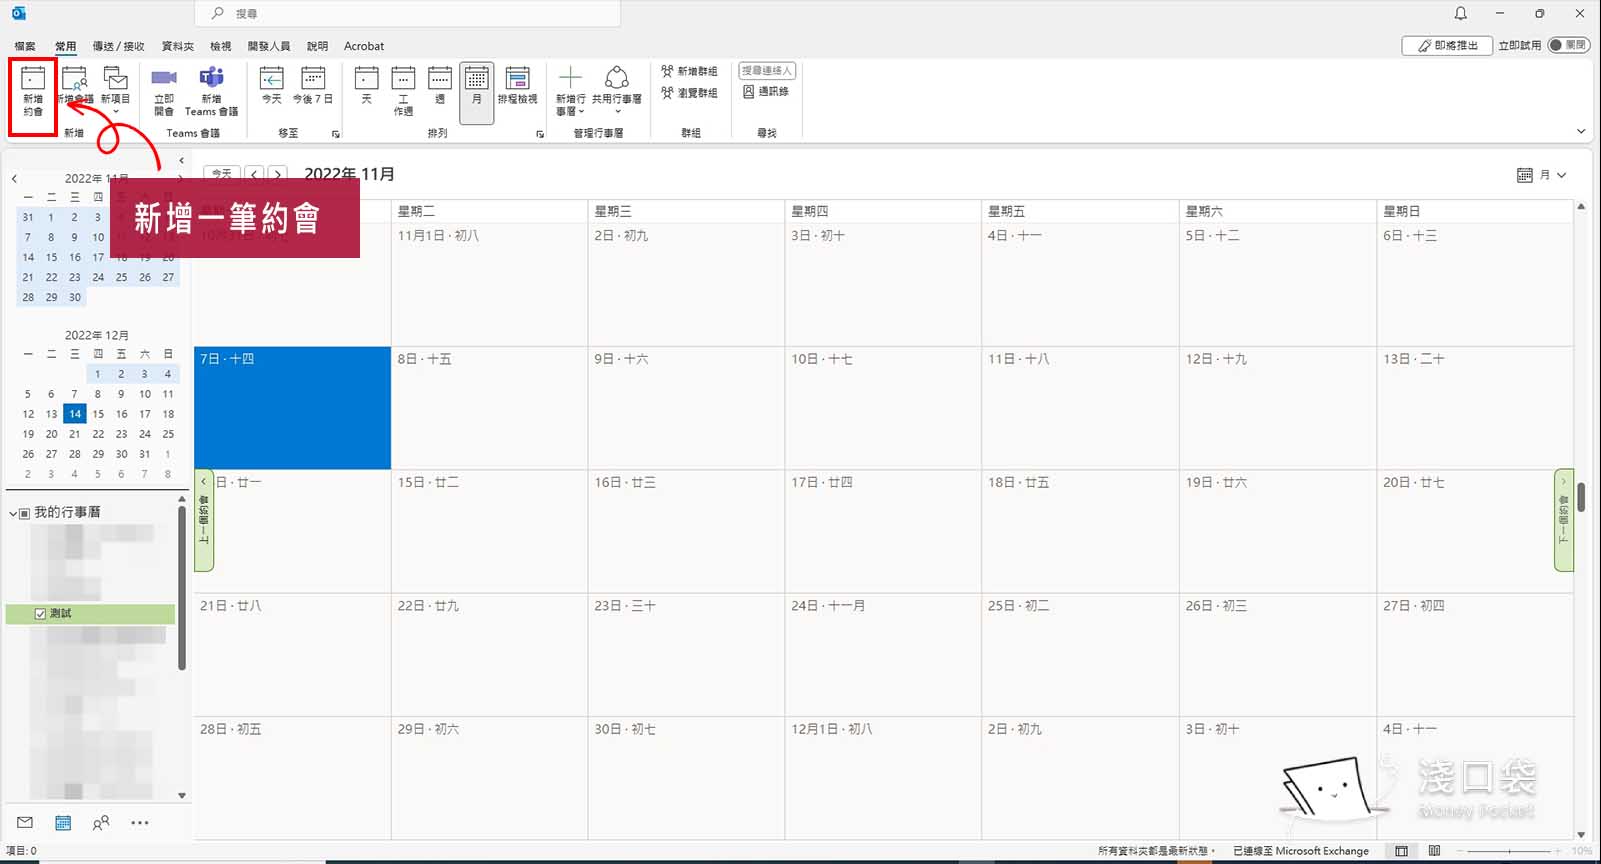
Task: Toggle the 立即試用 try-it-now switch
Action: (x=1568, y=45)
